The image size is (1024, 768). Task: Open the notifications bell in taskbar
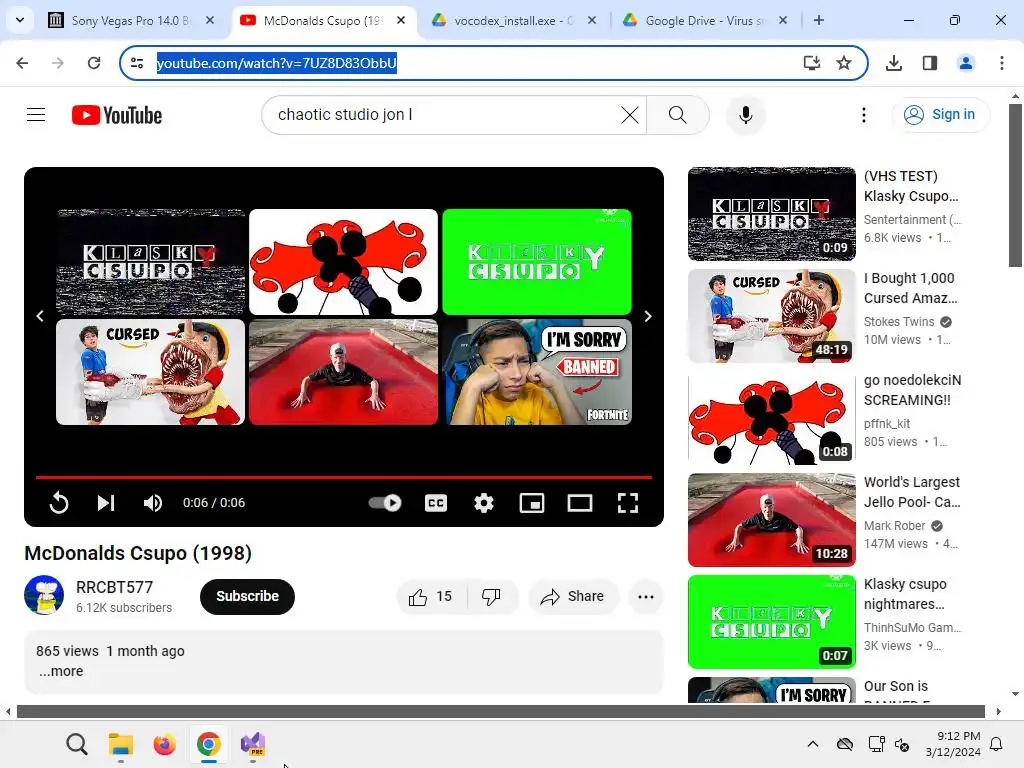point(997,744)
